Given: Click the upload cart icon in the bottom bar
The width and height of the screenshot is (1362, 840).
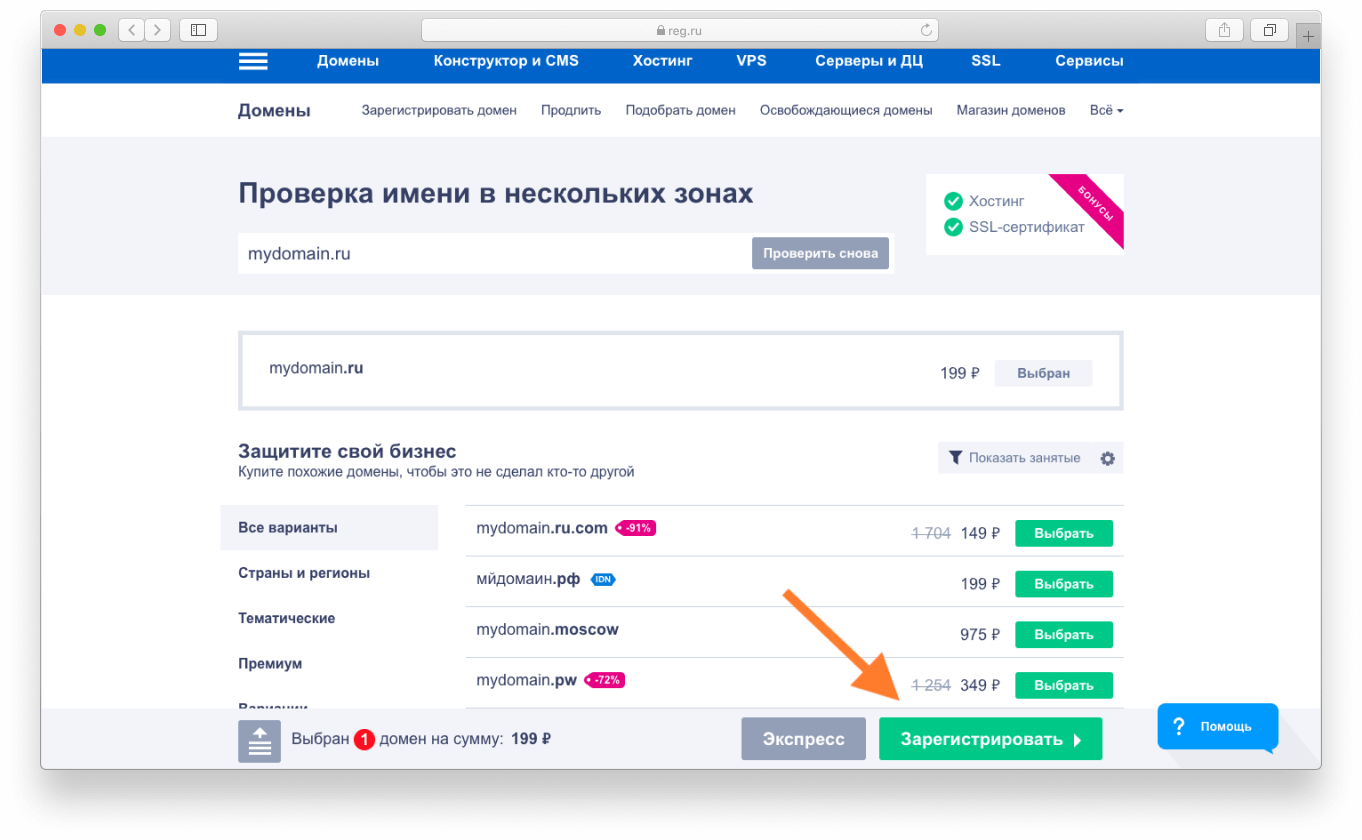Looking at the screenshot, I should pyautogui.click(x=259, y=740).
